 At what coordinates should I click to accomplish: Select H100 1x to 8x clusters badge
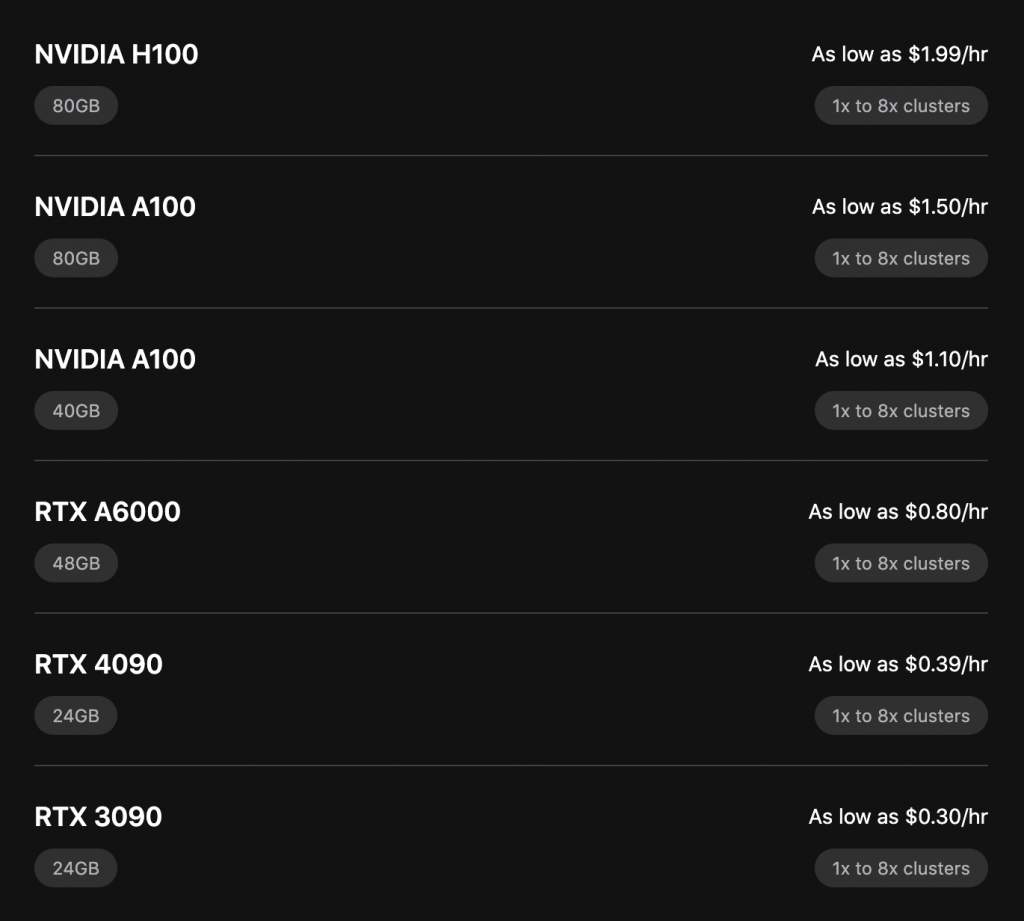(x=901, y=106)
